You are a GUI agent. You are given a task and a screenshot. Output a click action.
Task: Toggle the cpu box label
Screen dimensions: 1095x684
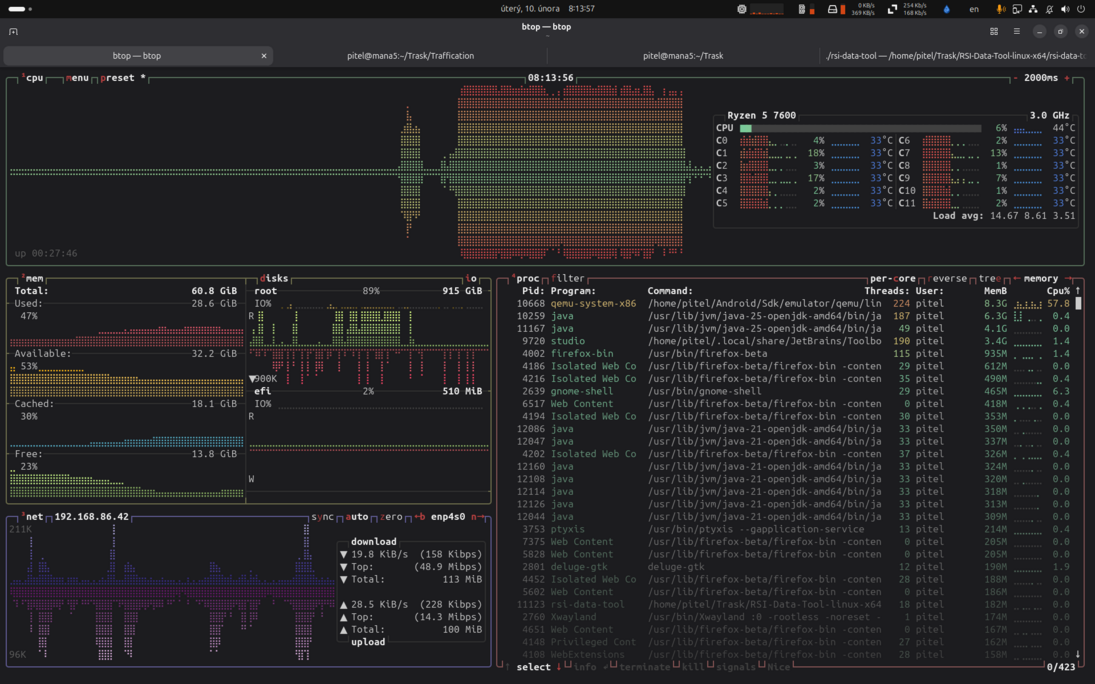click(32, 78)
